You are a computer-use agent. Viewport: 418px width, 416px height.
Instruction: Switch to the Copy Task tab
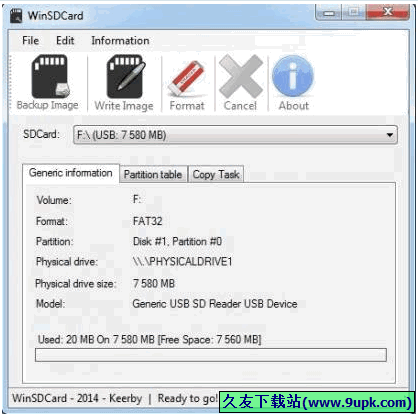tap(216, 174)
